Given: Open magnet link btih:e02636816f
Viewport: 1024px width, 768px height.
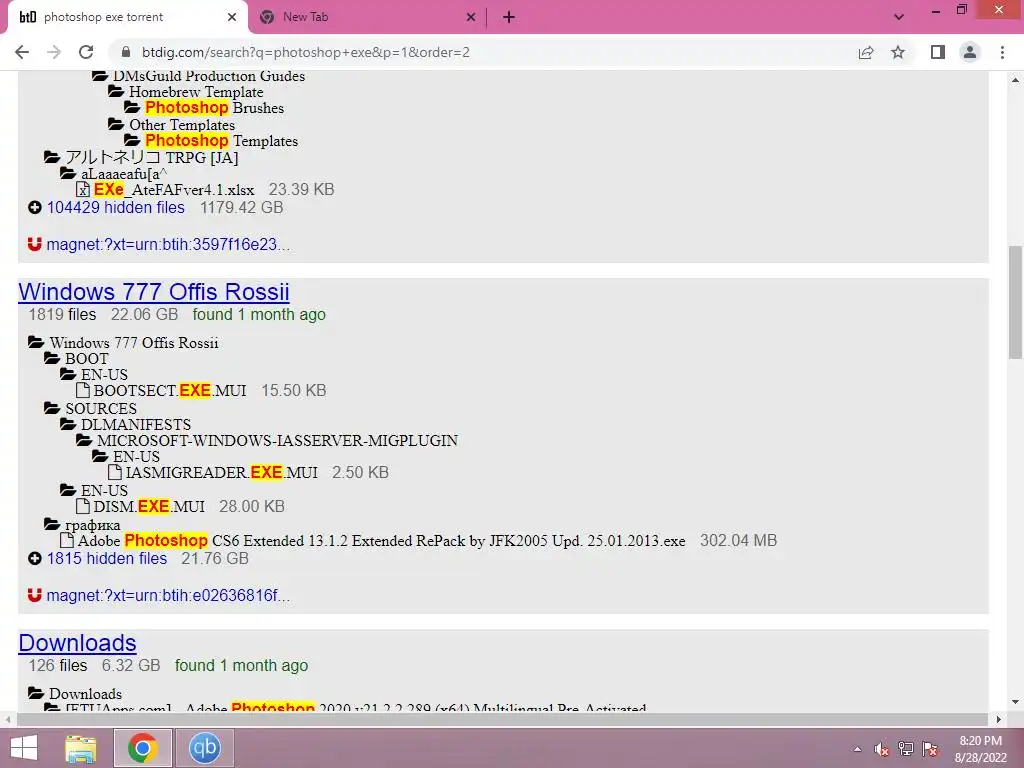Looking at the screenshot, I should coord(168,595).
